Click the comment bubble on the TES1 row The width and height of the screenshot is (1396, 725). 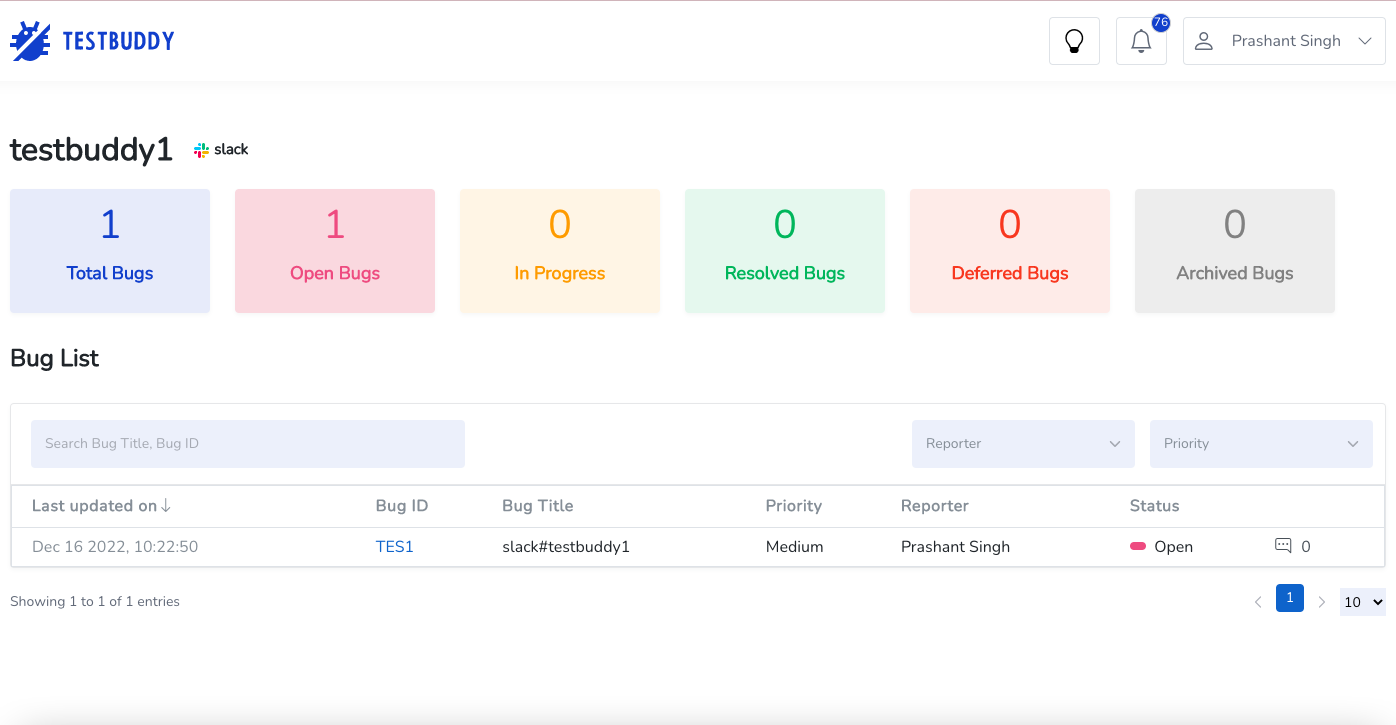click(1282, 546)
